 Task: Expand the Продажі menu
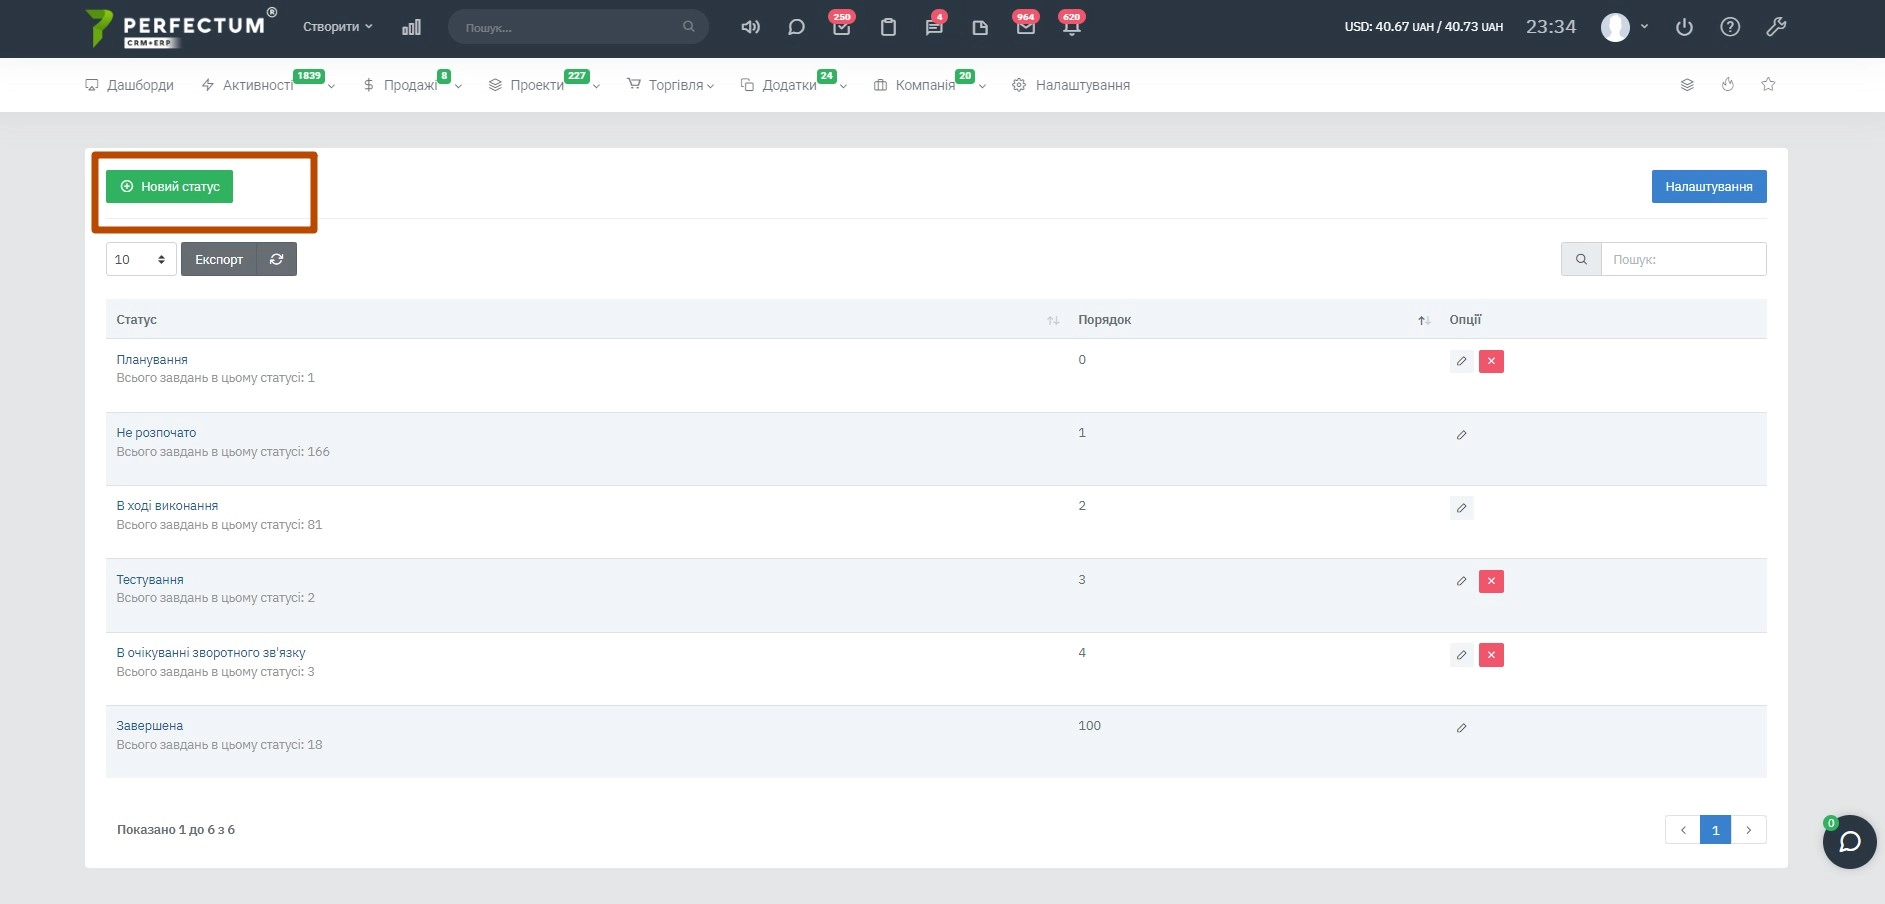click(413, 85)
